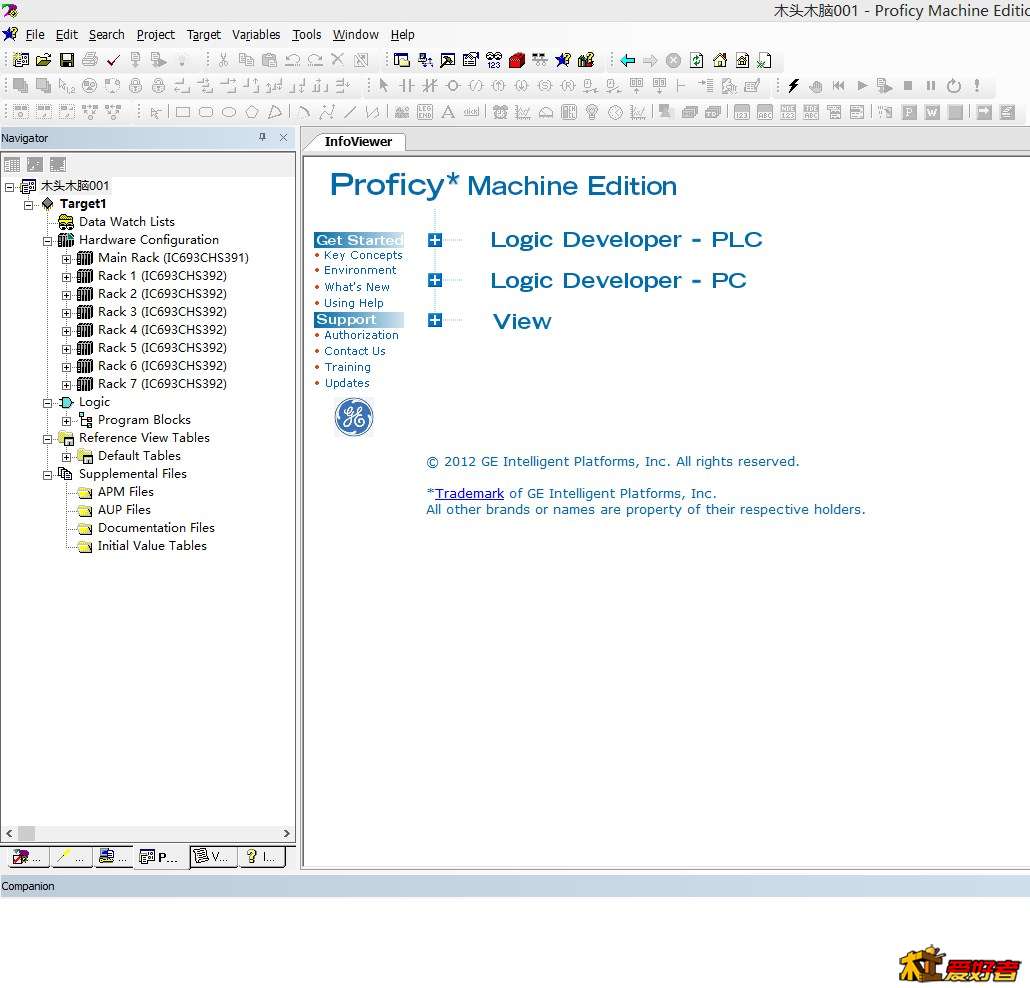Expand Rack 3 (IC693CHS392)

click(66, 313)
